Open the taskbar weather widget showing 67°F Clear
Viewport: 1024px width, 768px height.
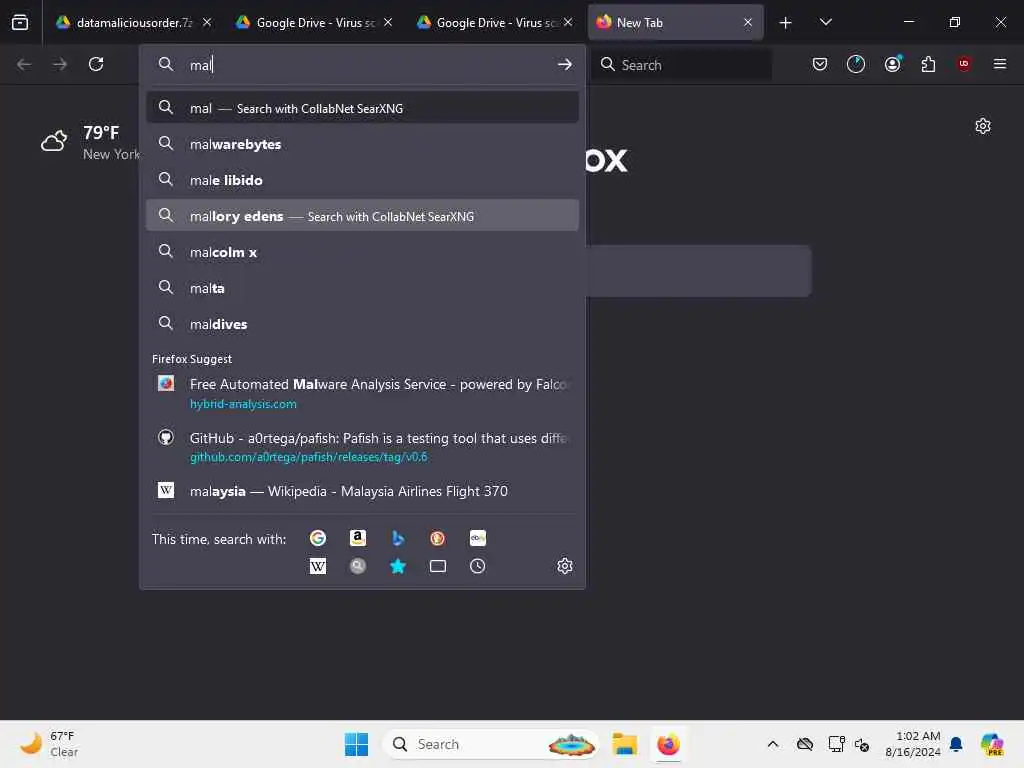tap(48, 744)
